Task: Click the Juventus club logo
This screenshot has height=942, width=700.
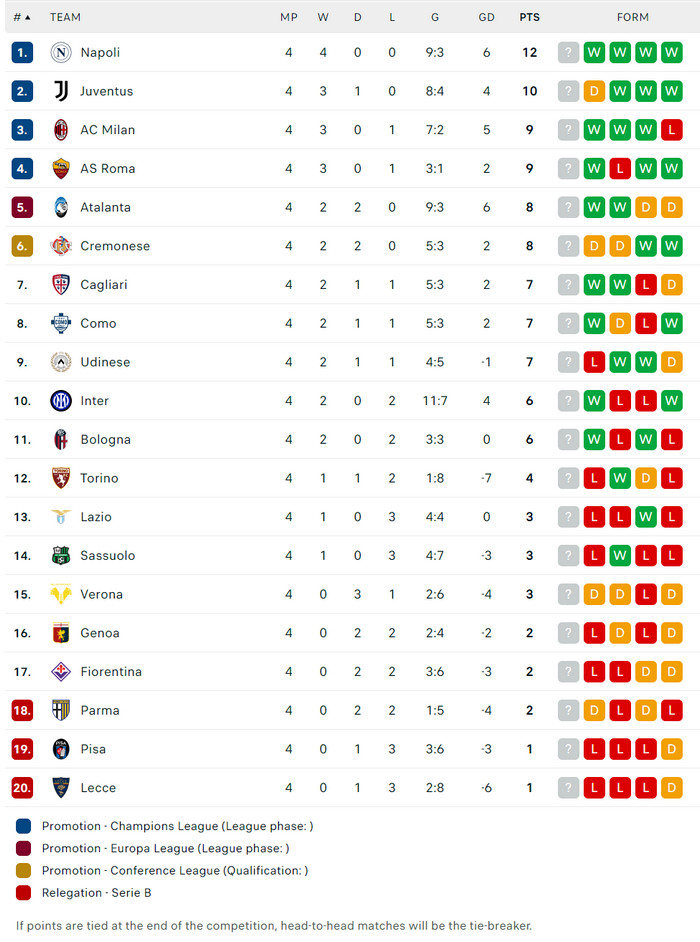Action: [61, 91]
